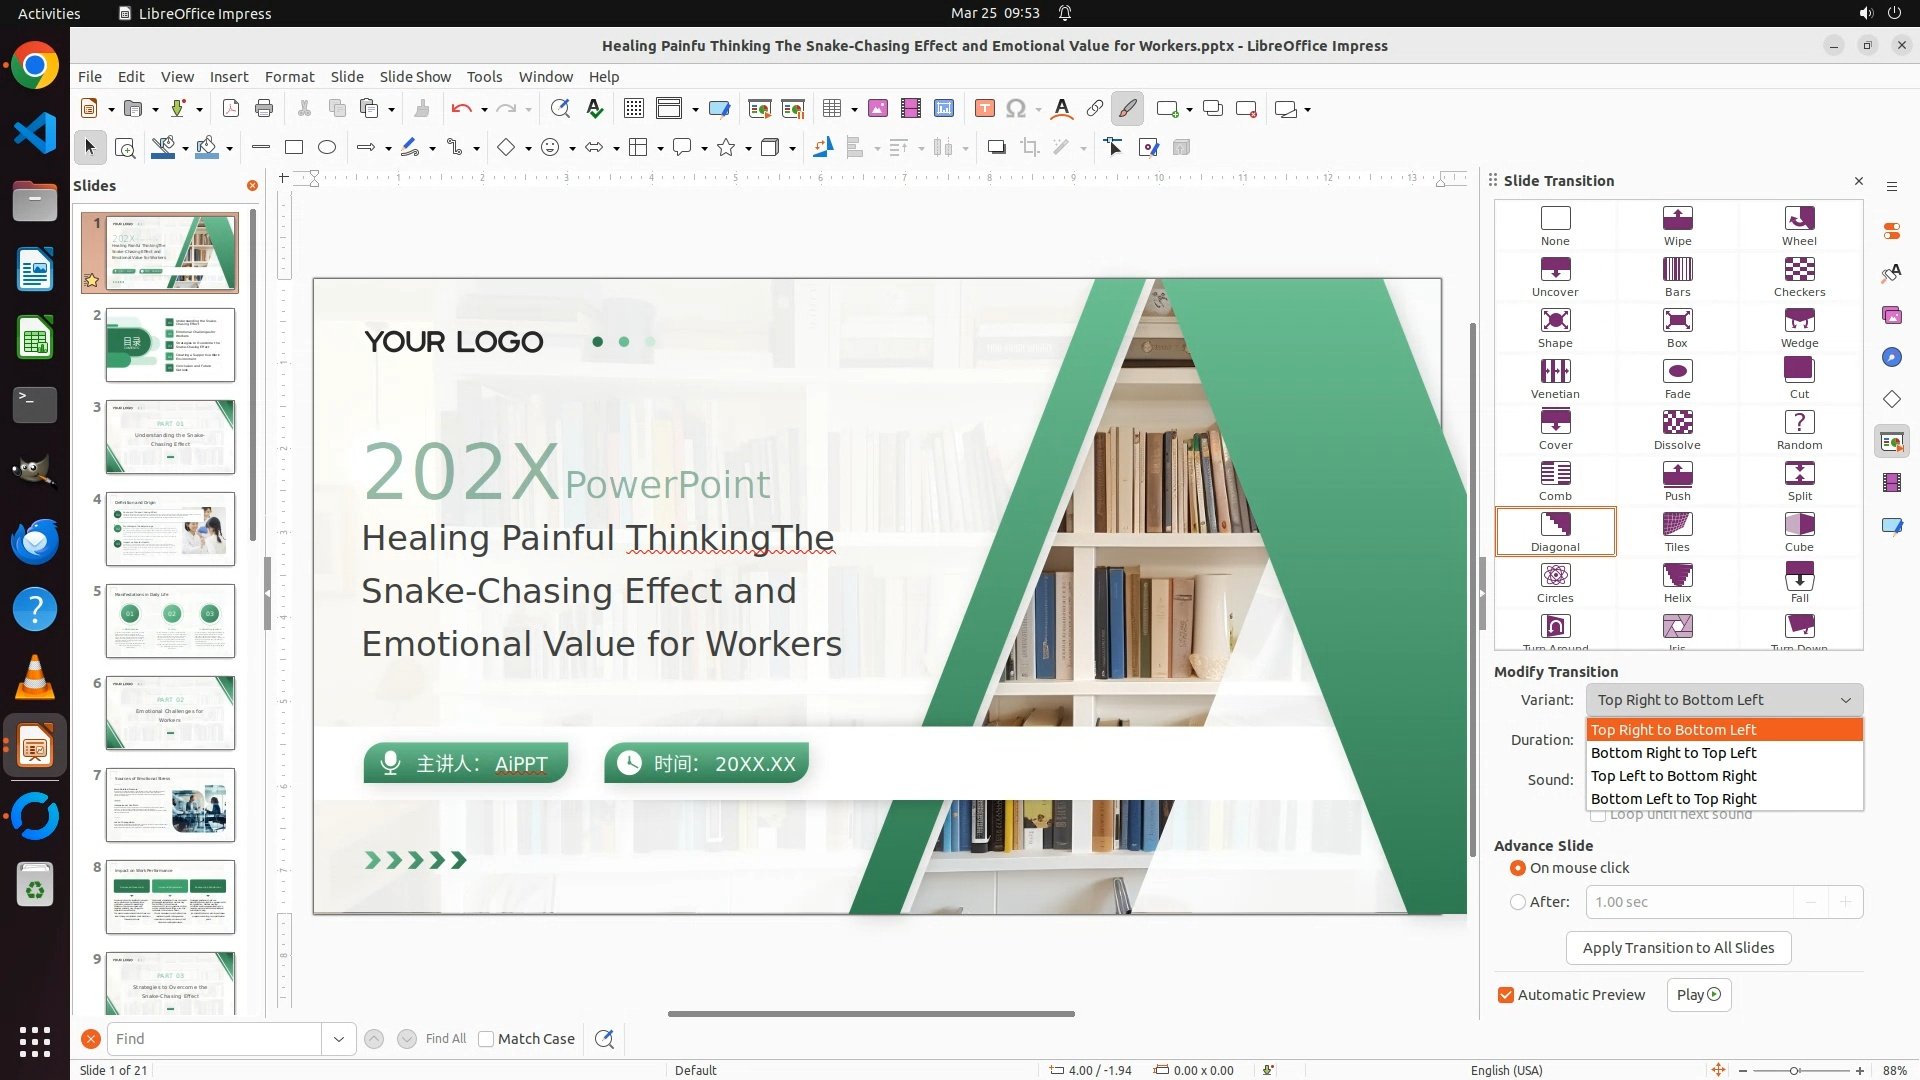
Task: Click Apply Transition to All Slides
Action: pos(1678,948)
